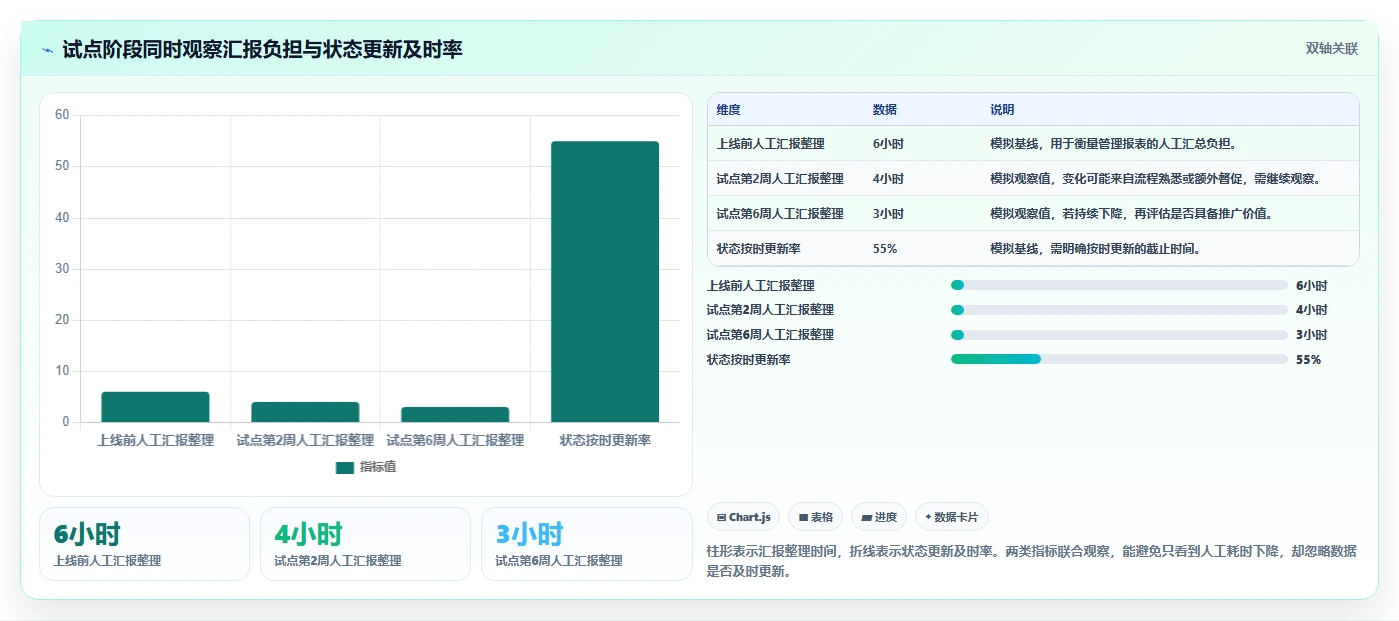The height and width of the screenshot is (621, 1399).
Task: Click the 55% progress bar for 状态按时更新率
Action: [x=1119, y=359]
